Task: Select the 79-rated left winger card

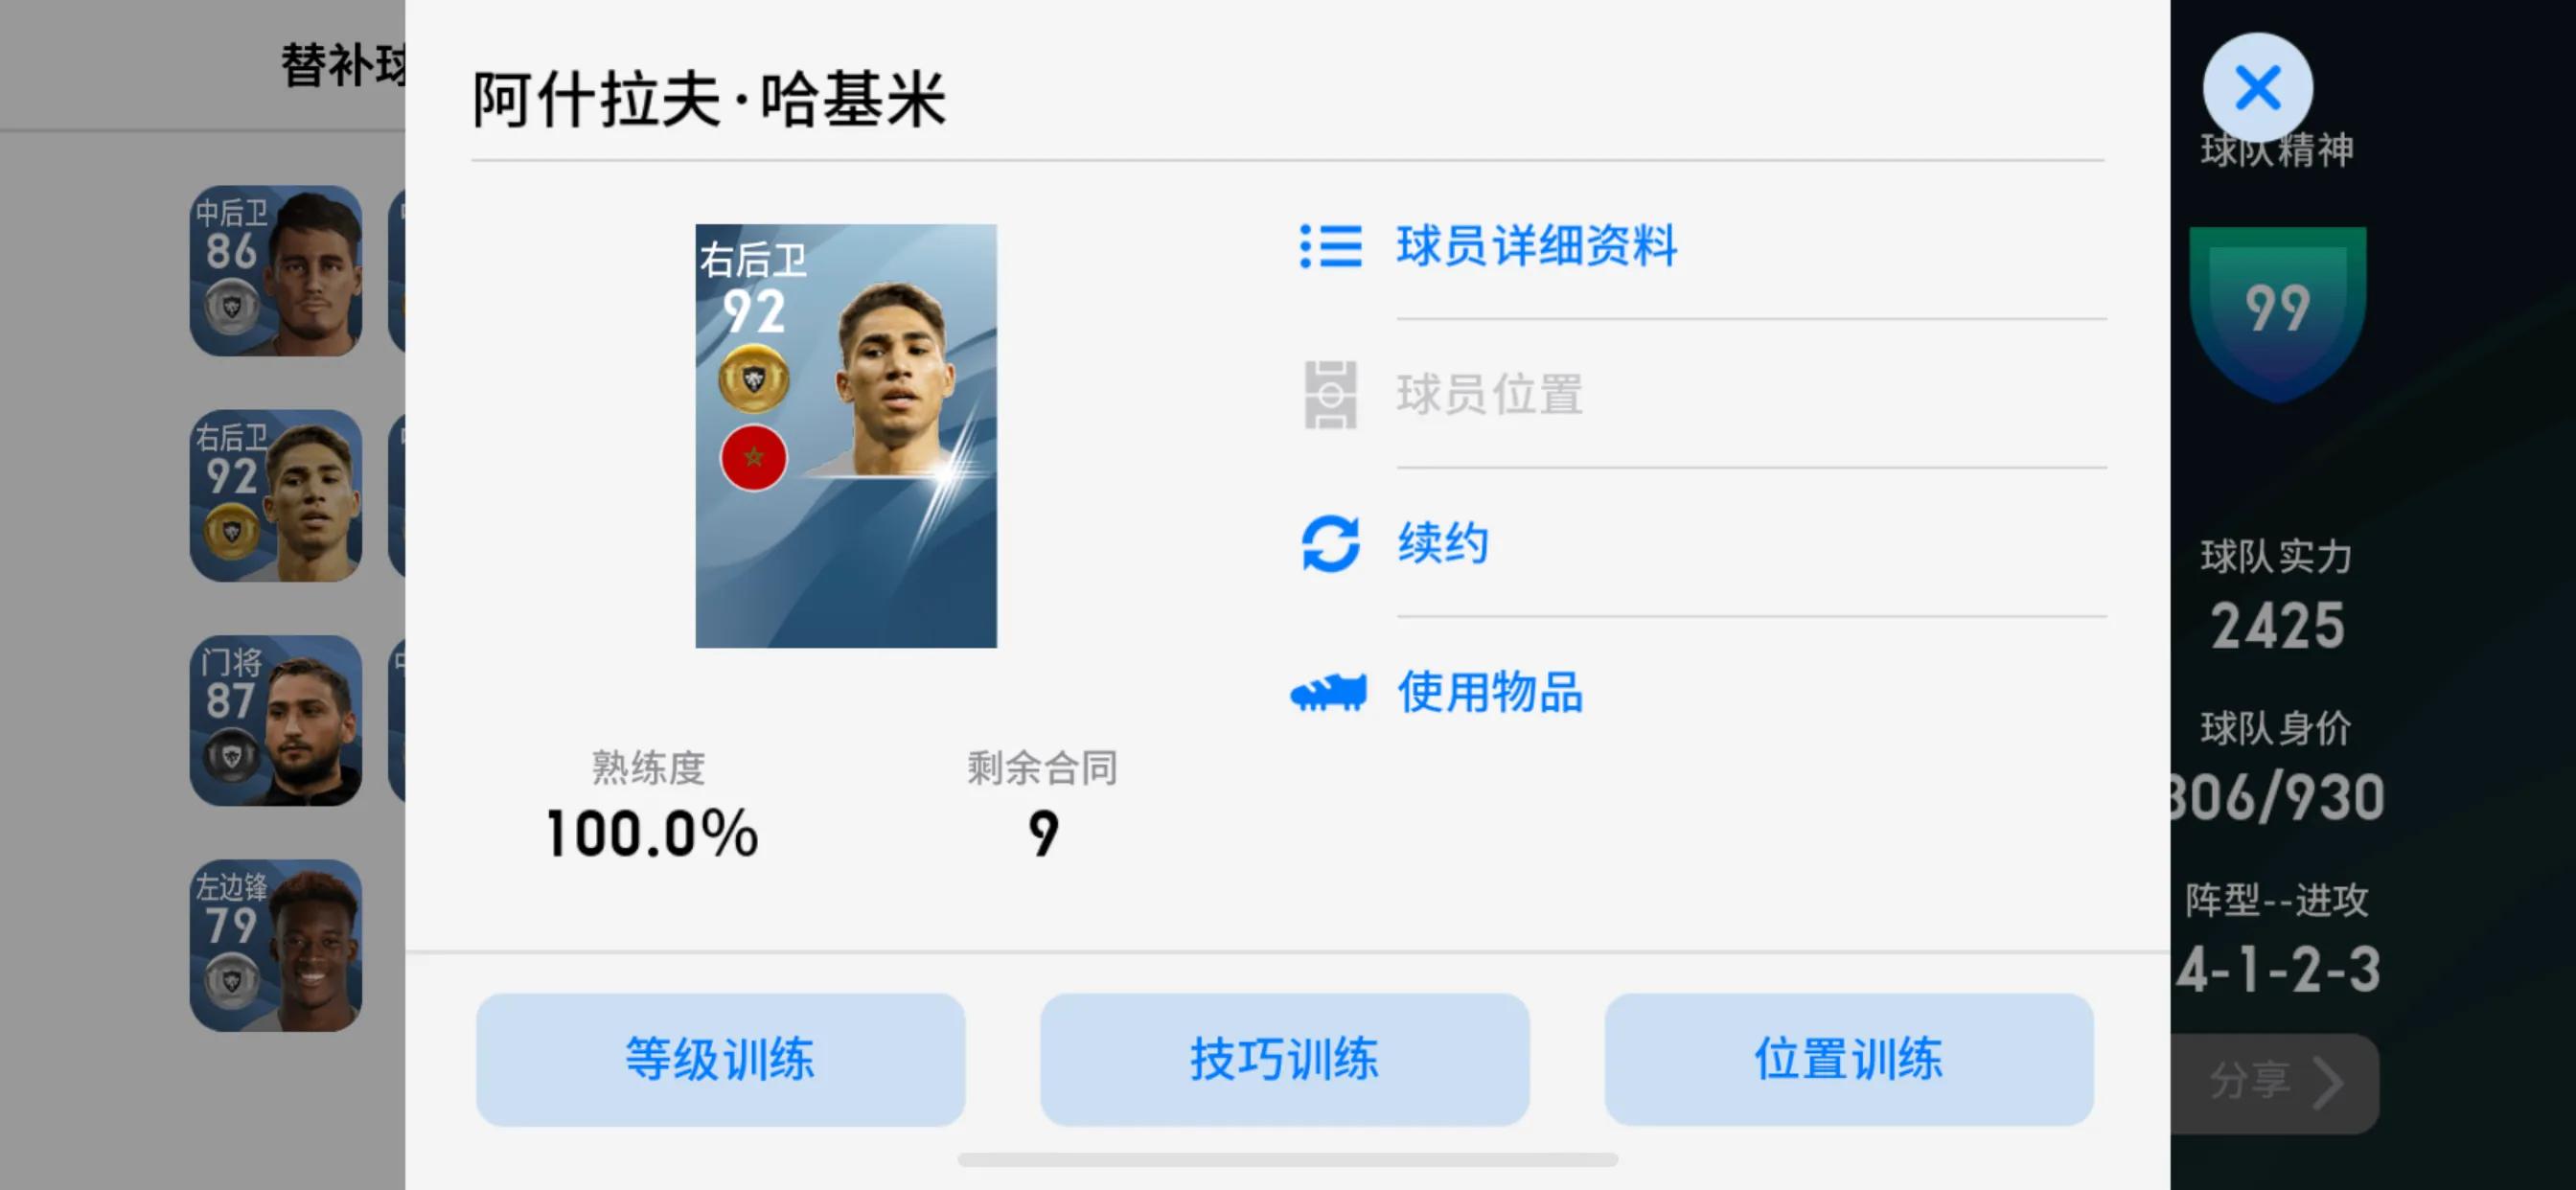Action: tap(276, 945)
